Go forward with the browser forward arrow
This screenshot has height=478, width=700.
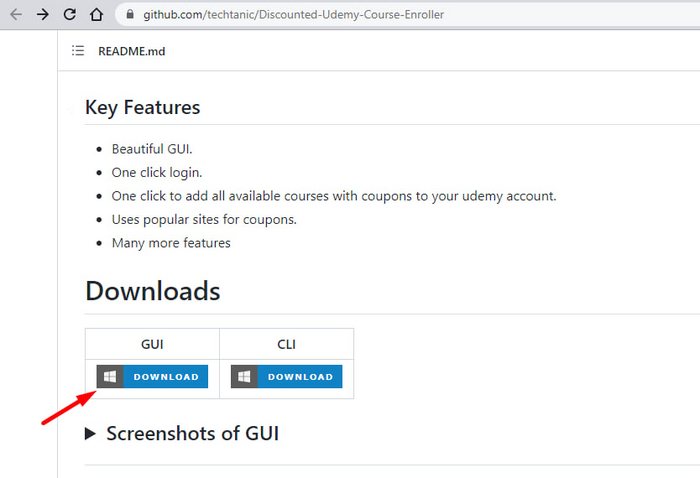click(43, 15)
